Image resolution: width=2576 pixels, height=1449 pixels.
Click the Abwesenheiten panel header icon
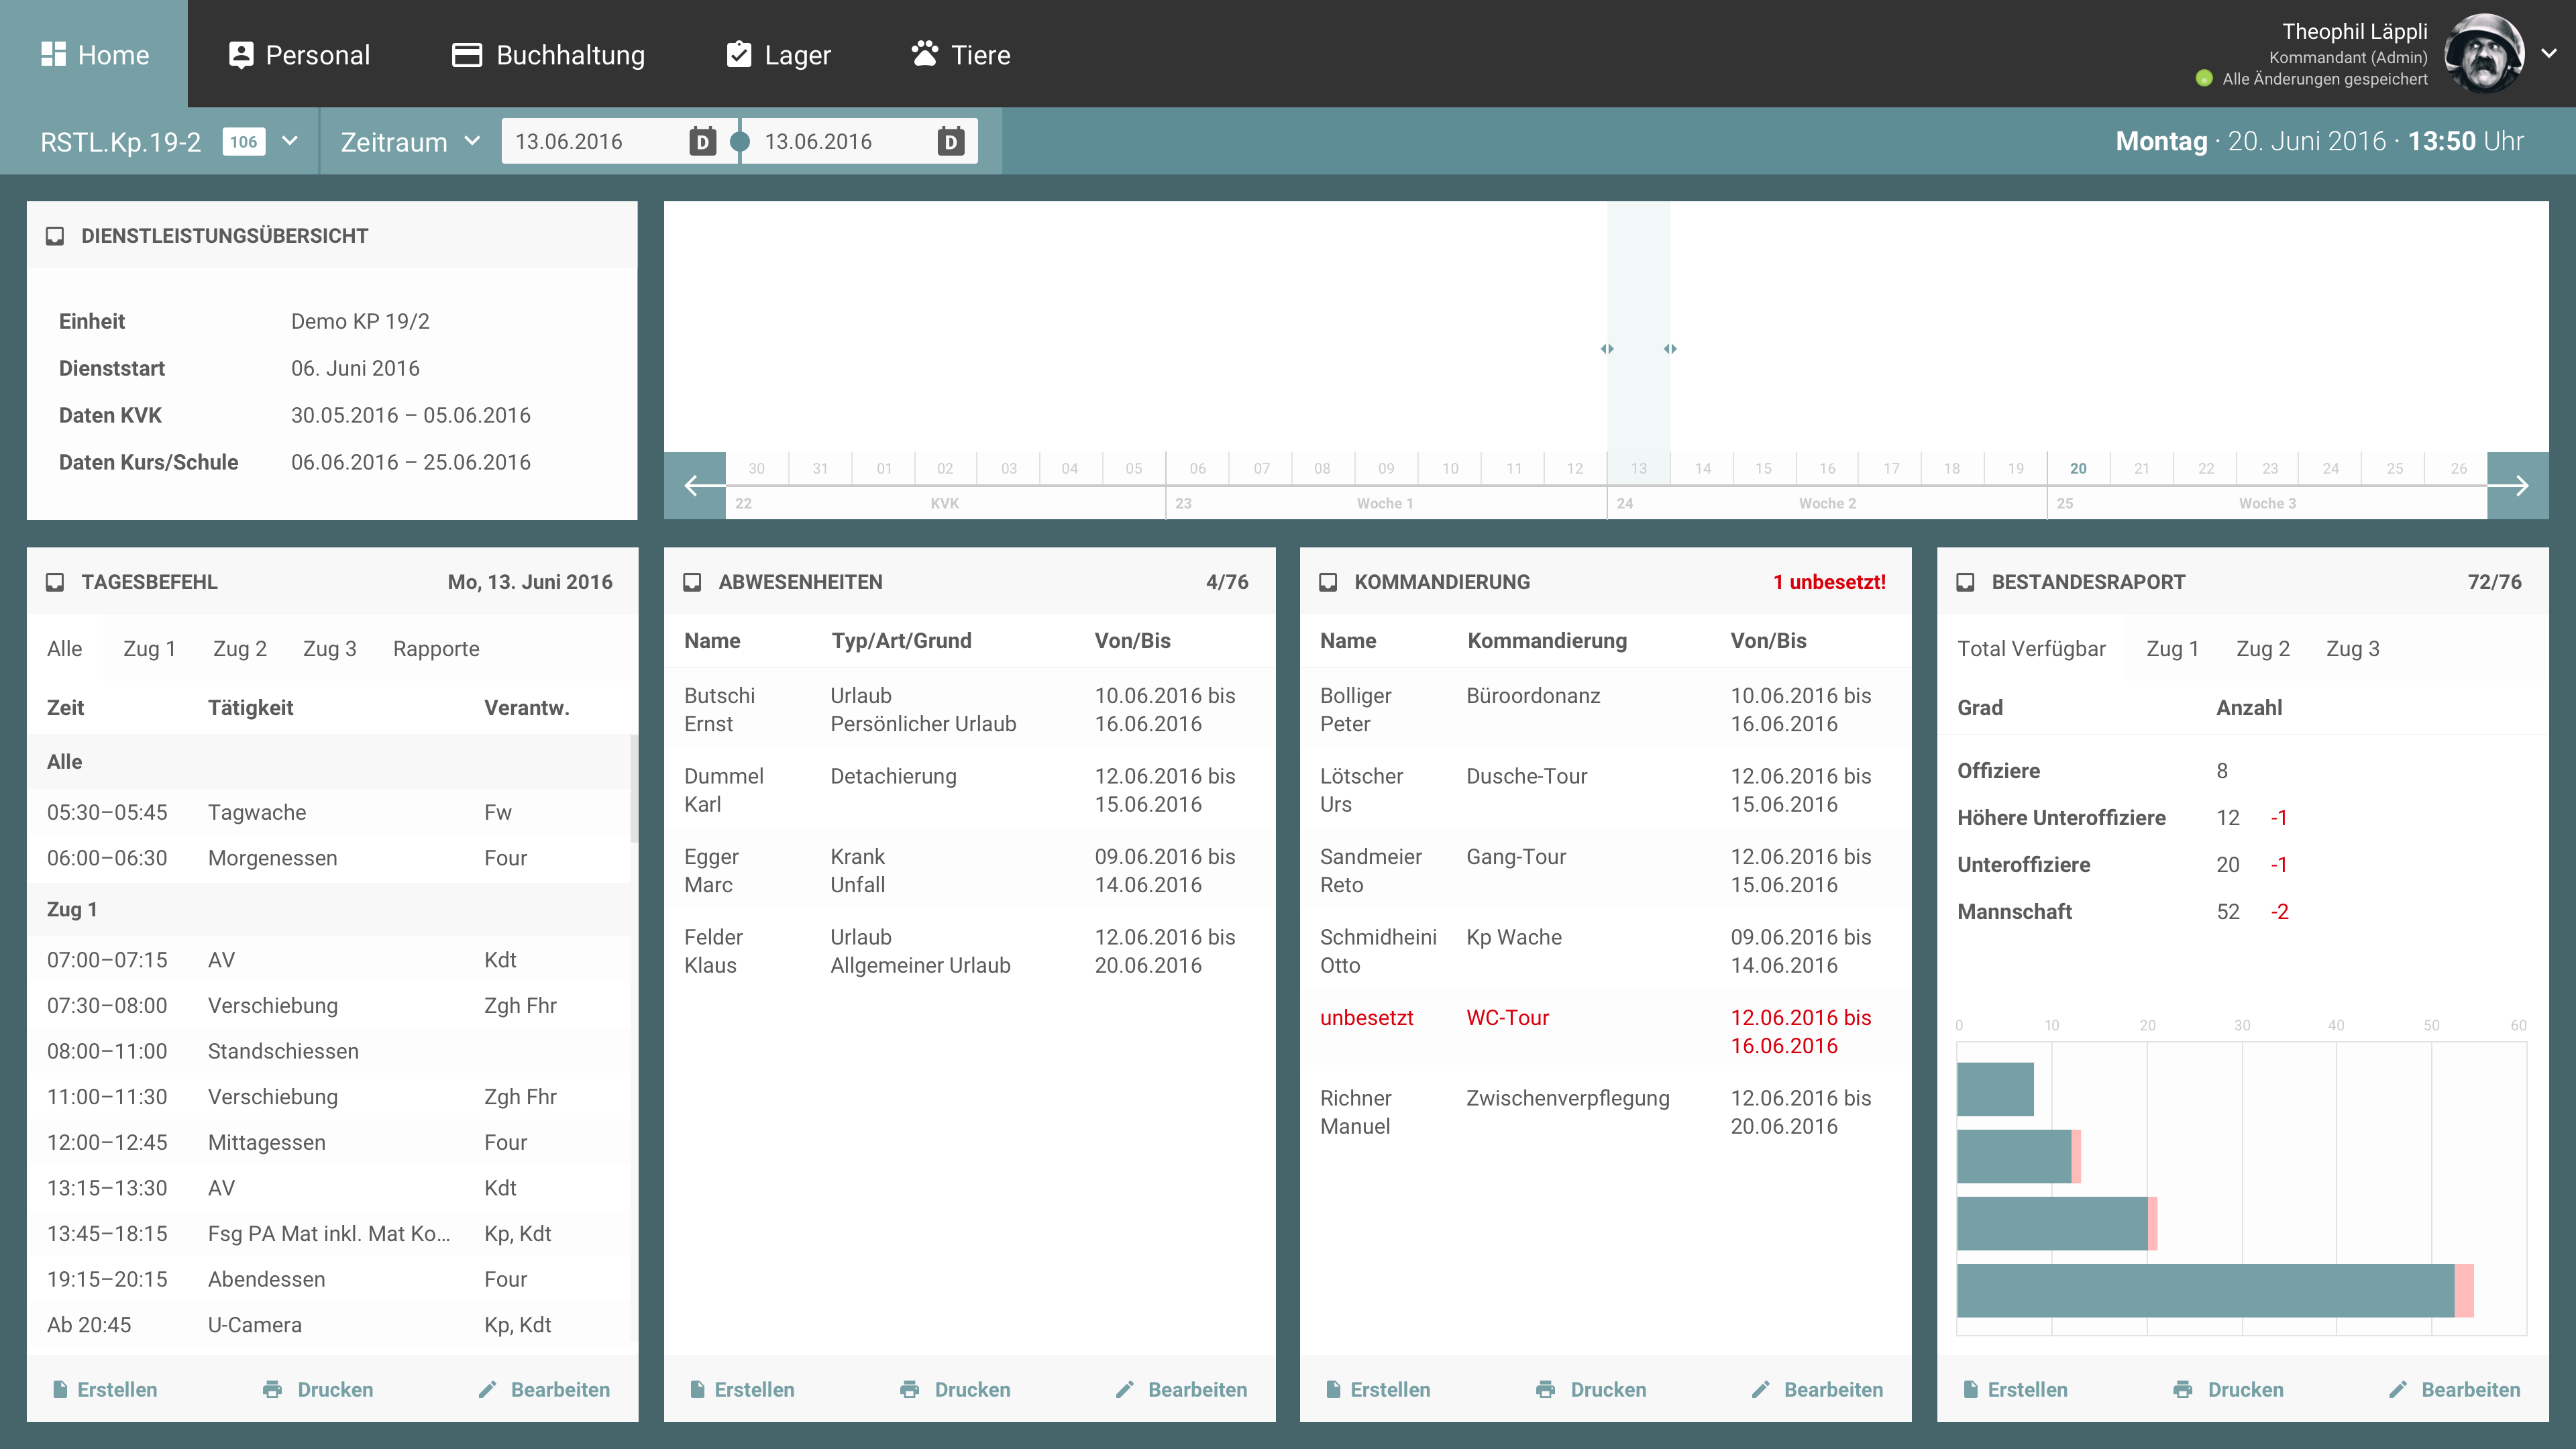[692, 582]
